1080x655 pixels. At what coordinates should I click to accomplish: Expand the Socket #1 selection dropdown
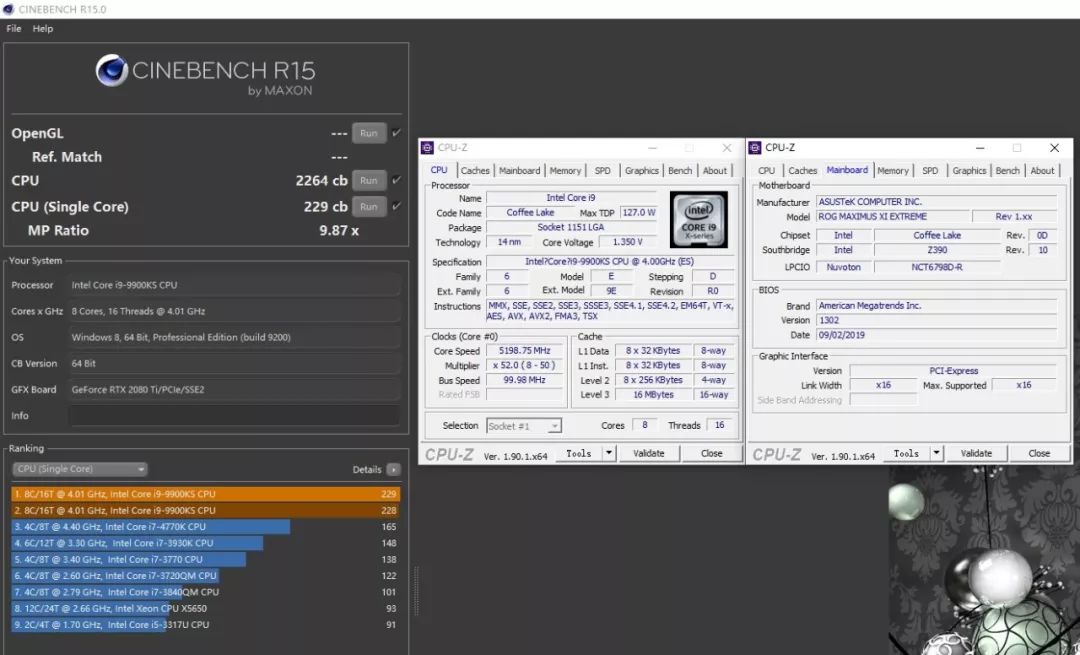click(x=524, y=426)
